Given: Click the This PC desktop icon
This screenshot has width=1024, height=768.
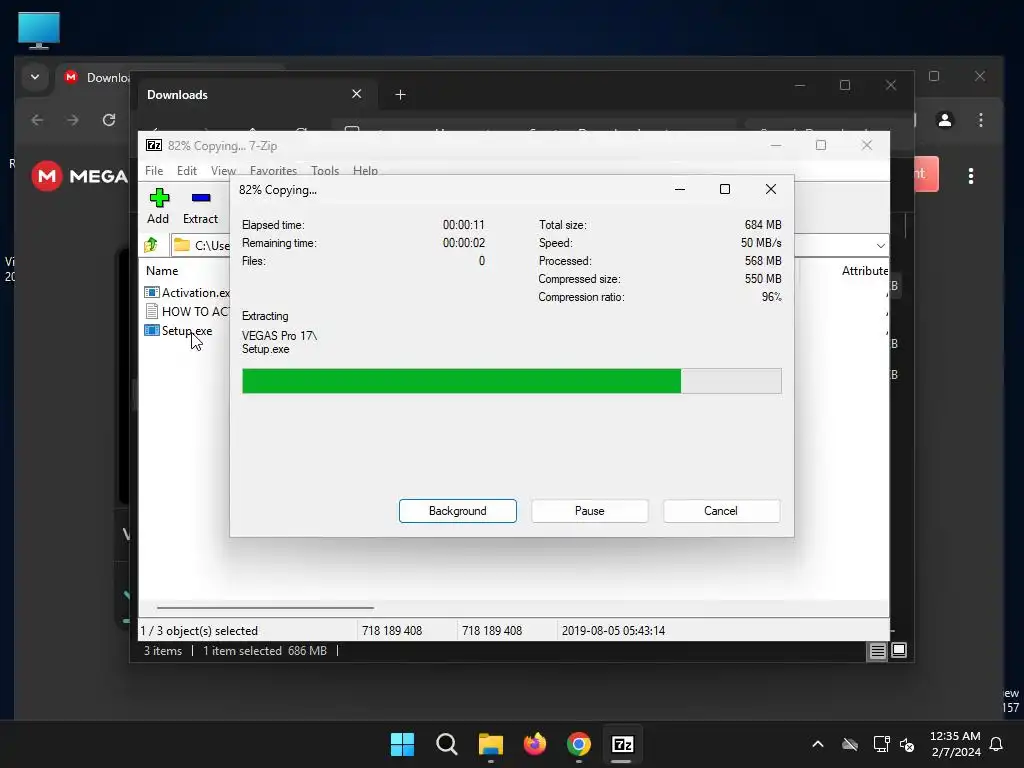Looking at the screenshot, I should click(x=39, y=30).
